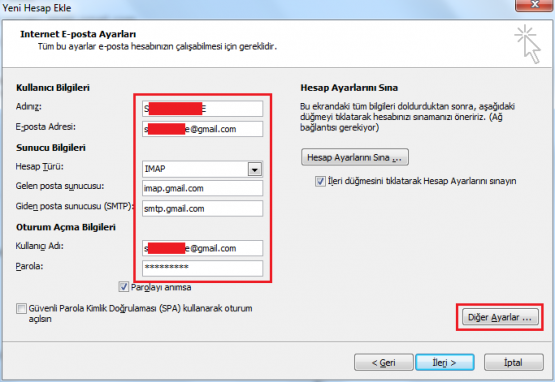Cancel with the İptal button
Screen dimensions: 555x382
(x=514, y=363)
